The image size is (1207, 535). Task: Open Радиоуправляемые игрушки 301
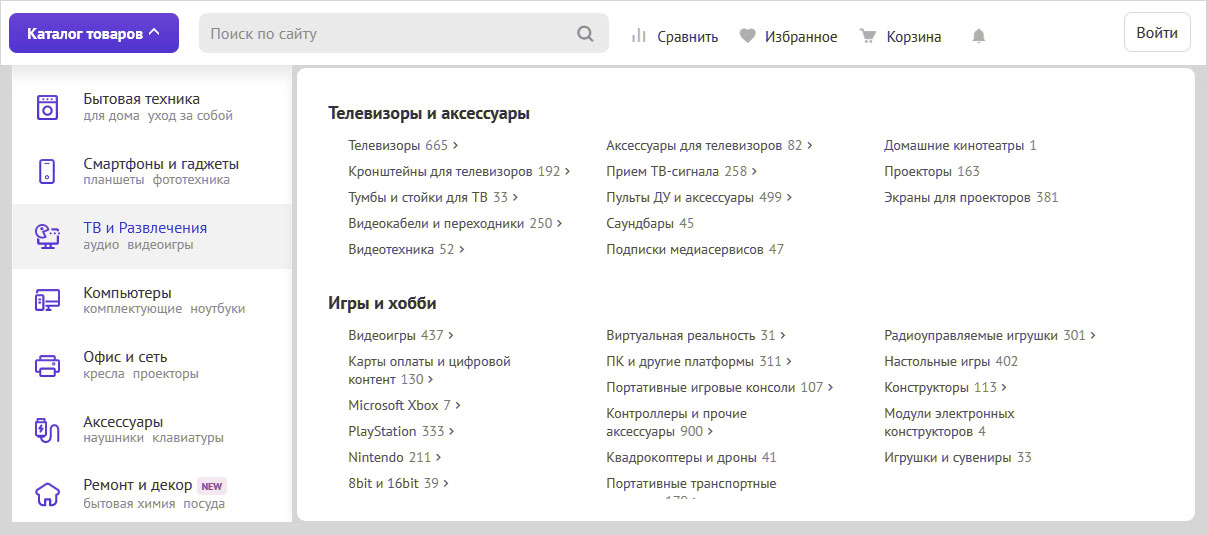[990, 335]
